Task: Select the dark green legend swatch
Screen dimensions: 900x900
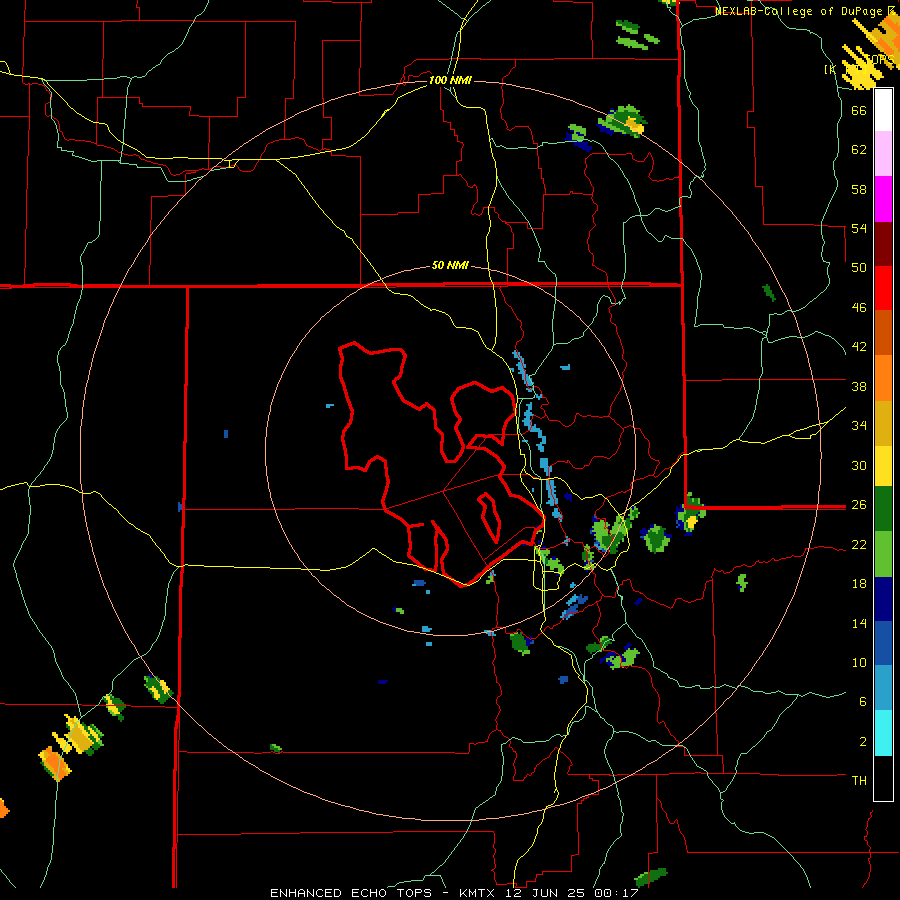Action: click(883, 509)
